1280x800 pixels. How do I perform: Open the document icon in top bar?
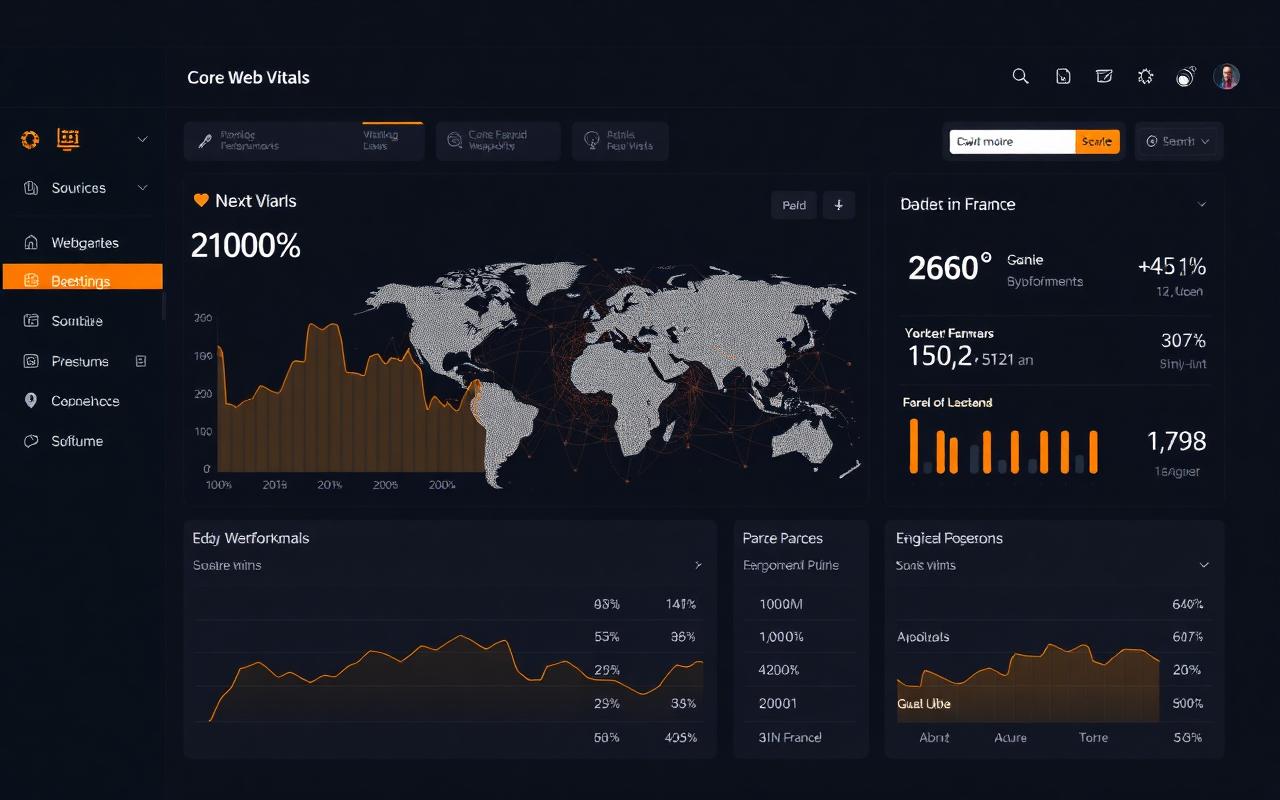pyautogui.click(x=1063, y=76)
